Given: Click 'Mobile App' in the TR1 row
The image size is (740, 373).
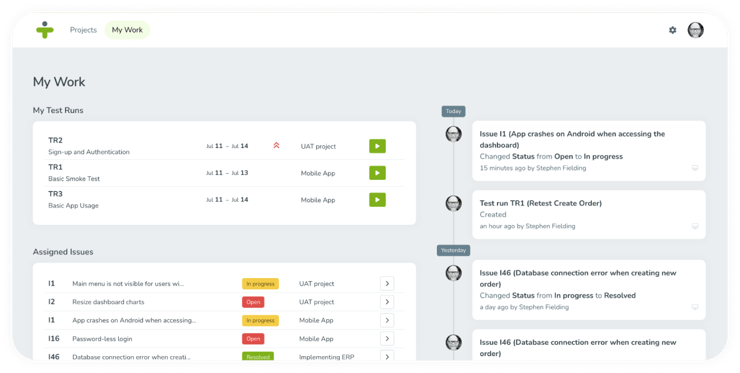Looking at the screenshot, I should point(318,173).
